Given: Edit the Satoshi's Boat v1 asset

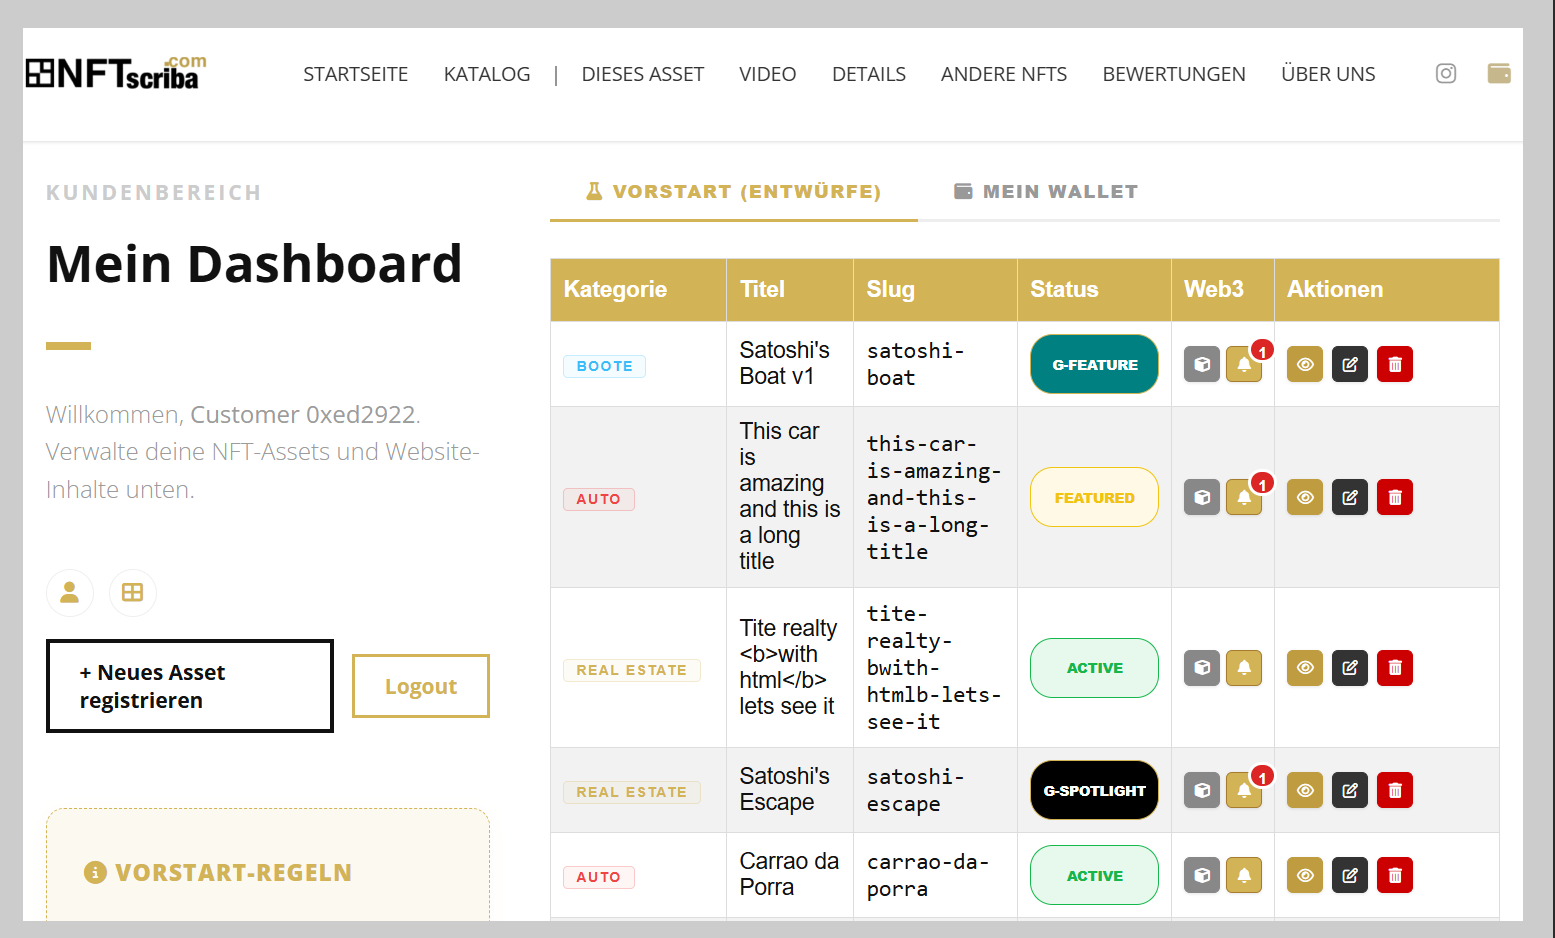Looking at the screenshot, I should (x=1350, y=364).
